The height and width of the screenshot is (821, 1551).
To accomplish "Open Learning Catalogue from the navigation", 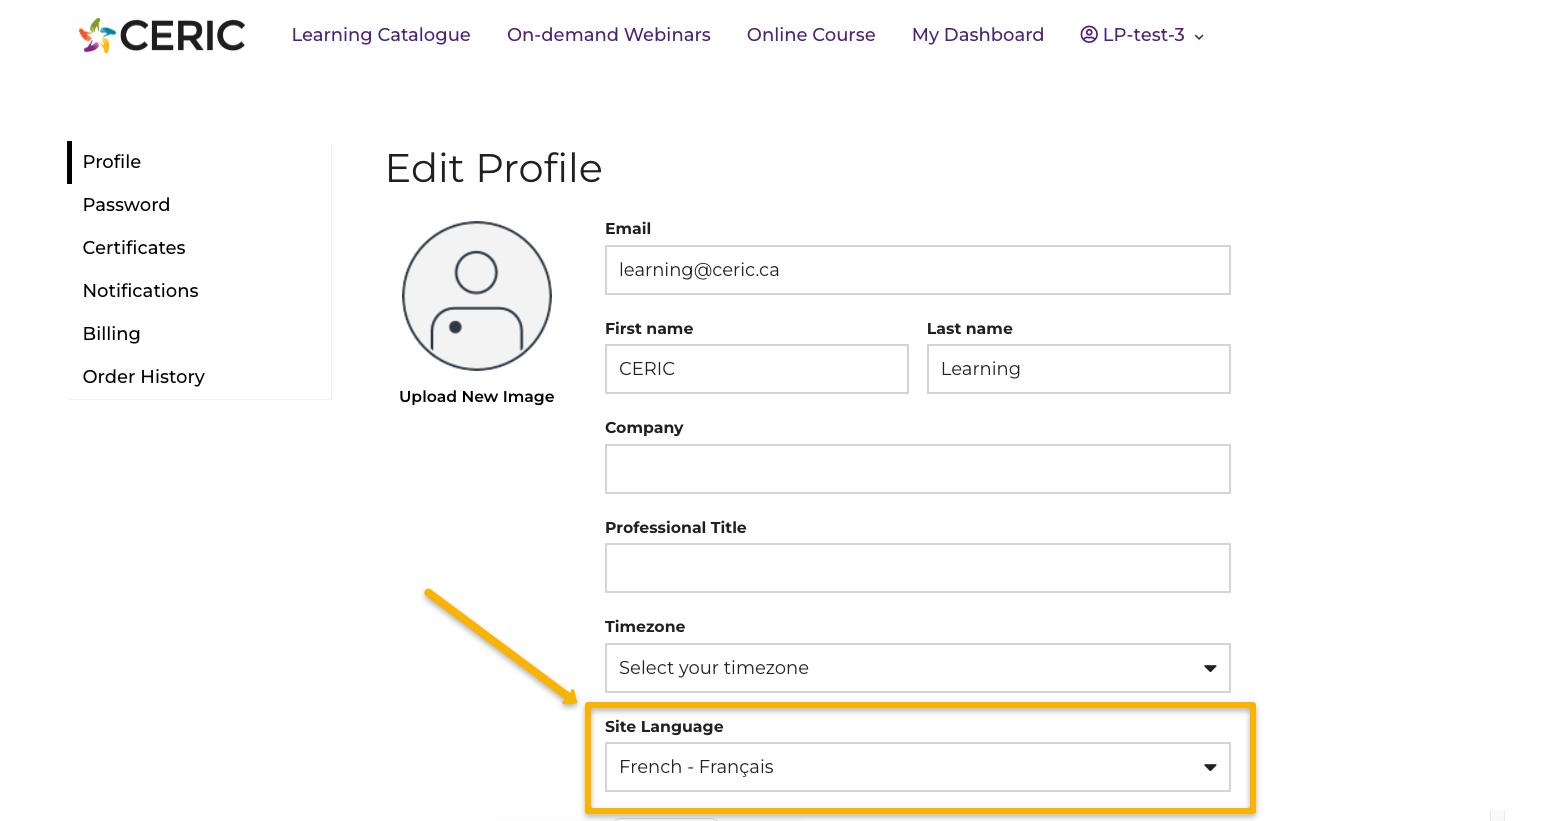I will [381, 35].
